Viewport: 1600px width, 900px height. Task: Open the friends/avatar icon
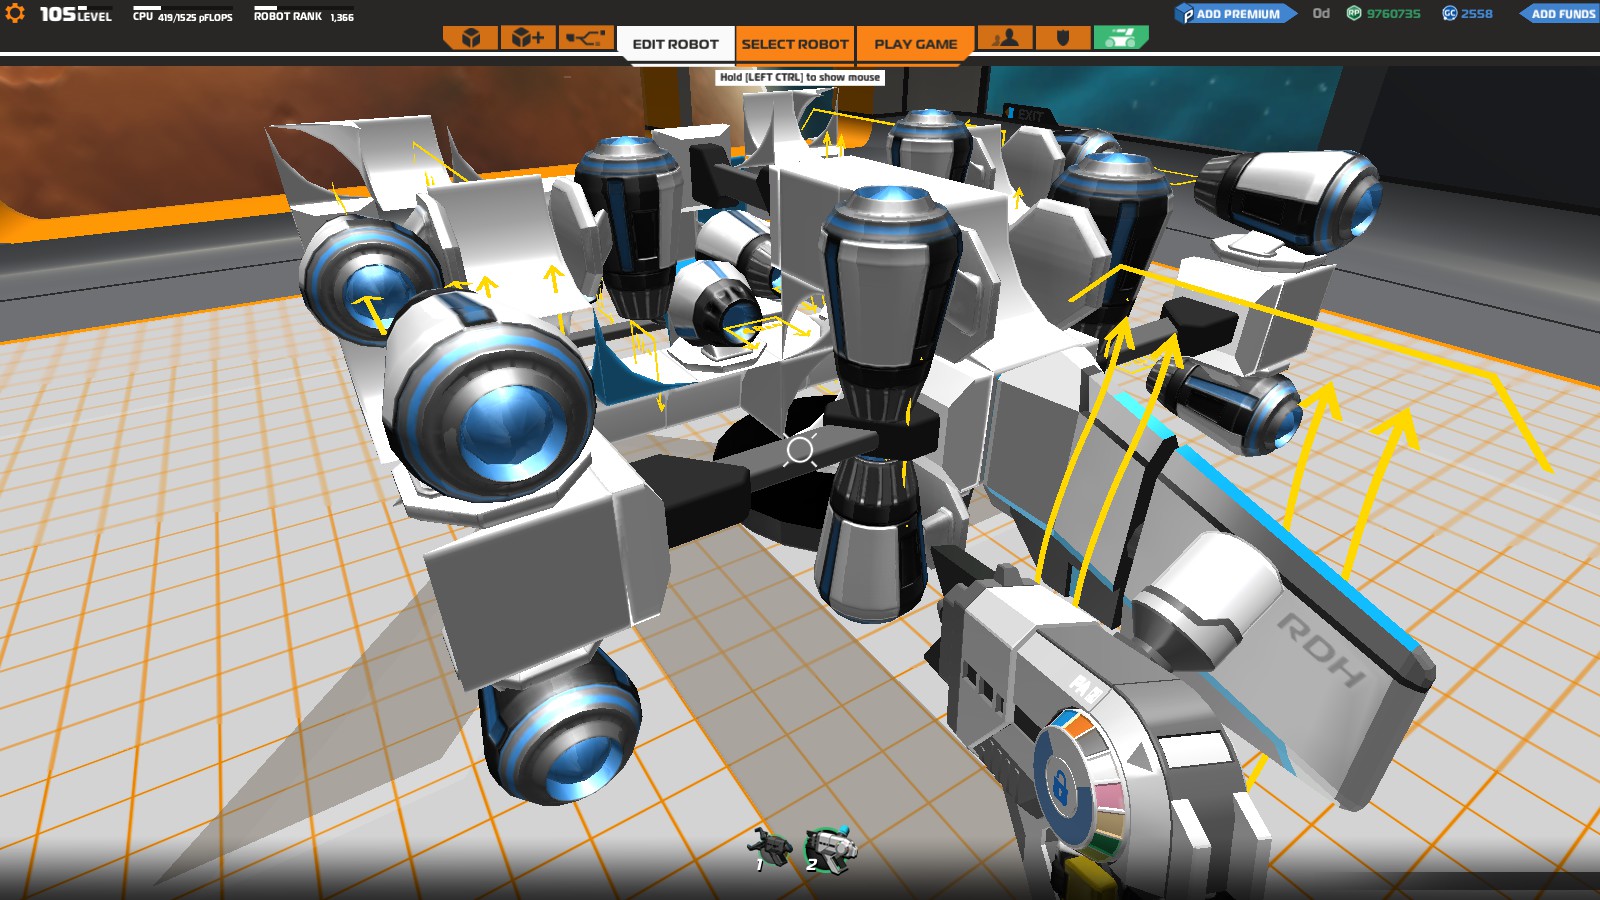coord(1005,38)
